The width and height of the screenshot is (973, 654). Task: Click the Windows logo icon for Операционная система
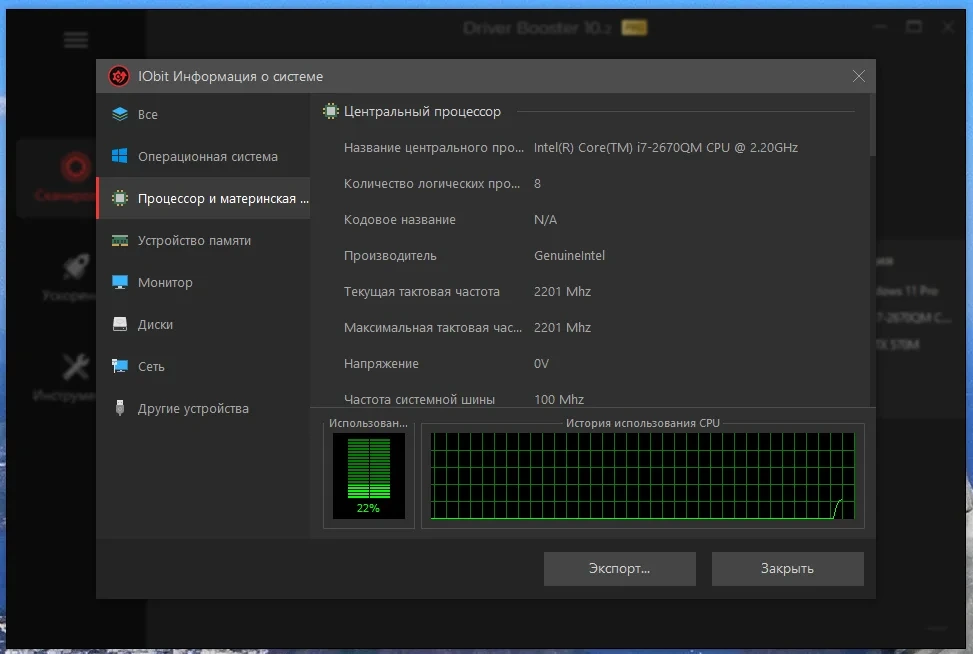pyautogui.click(x=120, y=156)
